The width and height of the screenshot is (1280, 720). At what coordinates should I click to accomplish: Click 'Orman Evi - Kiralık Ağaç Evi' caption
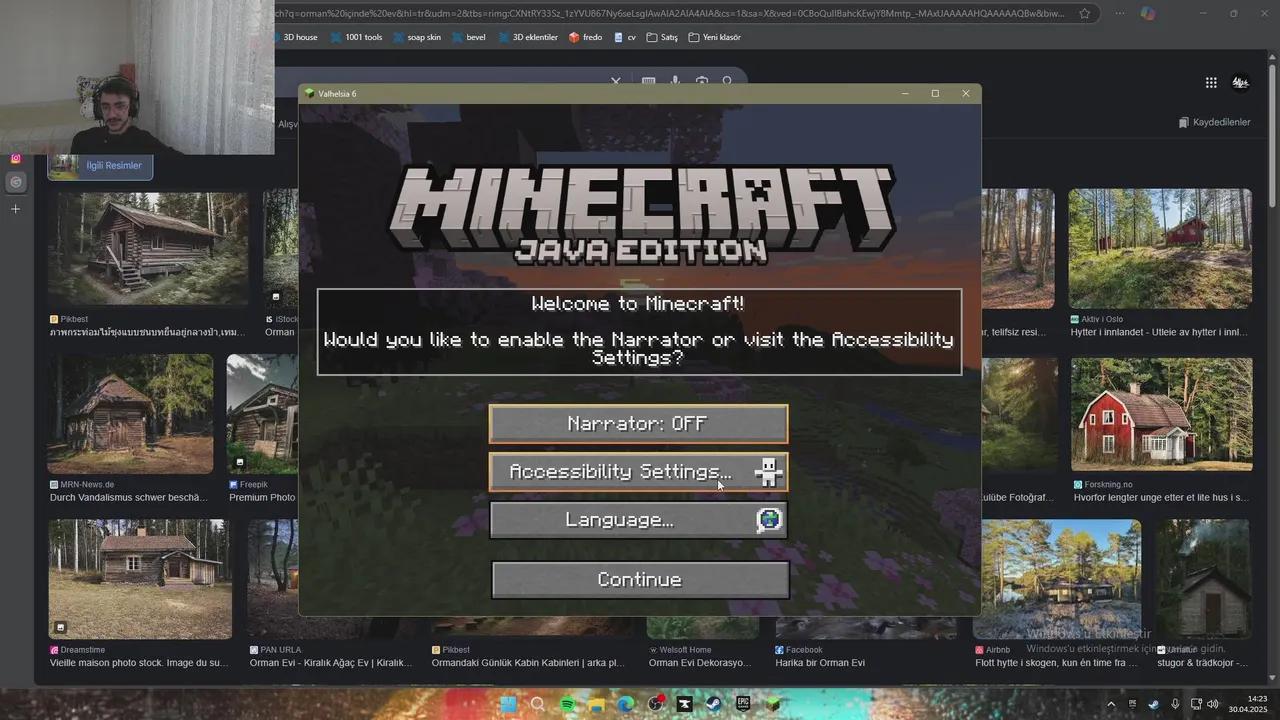tap(330, 663)
